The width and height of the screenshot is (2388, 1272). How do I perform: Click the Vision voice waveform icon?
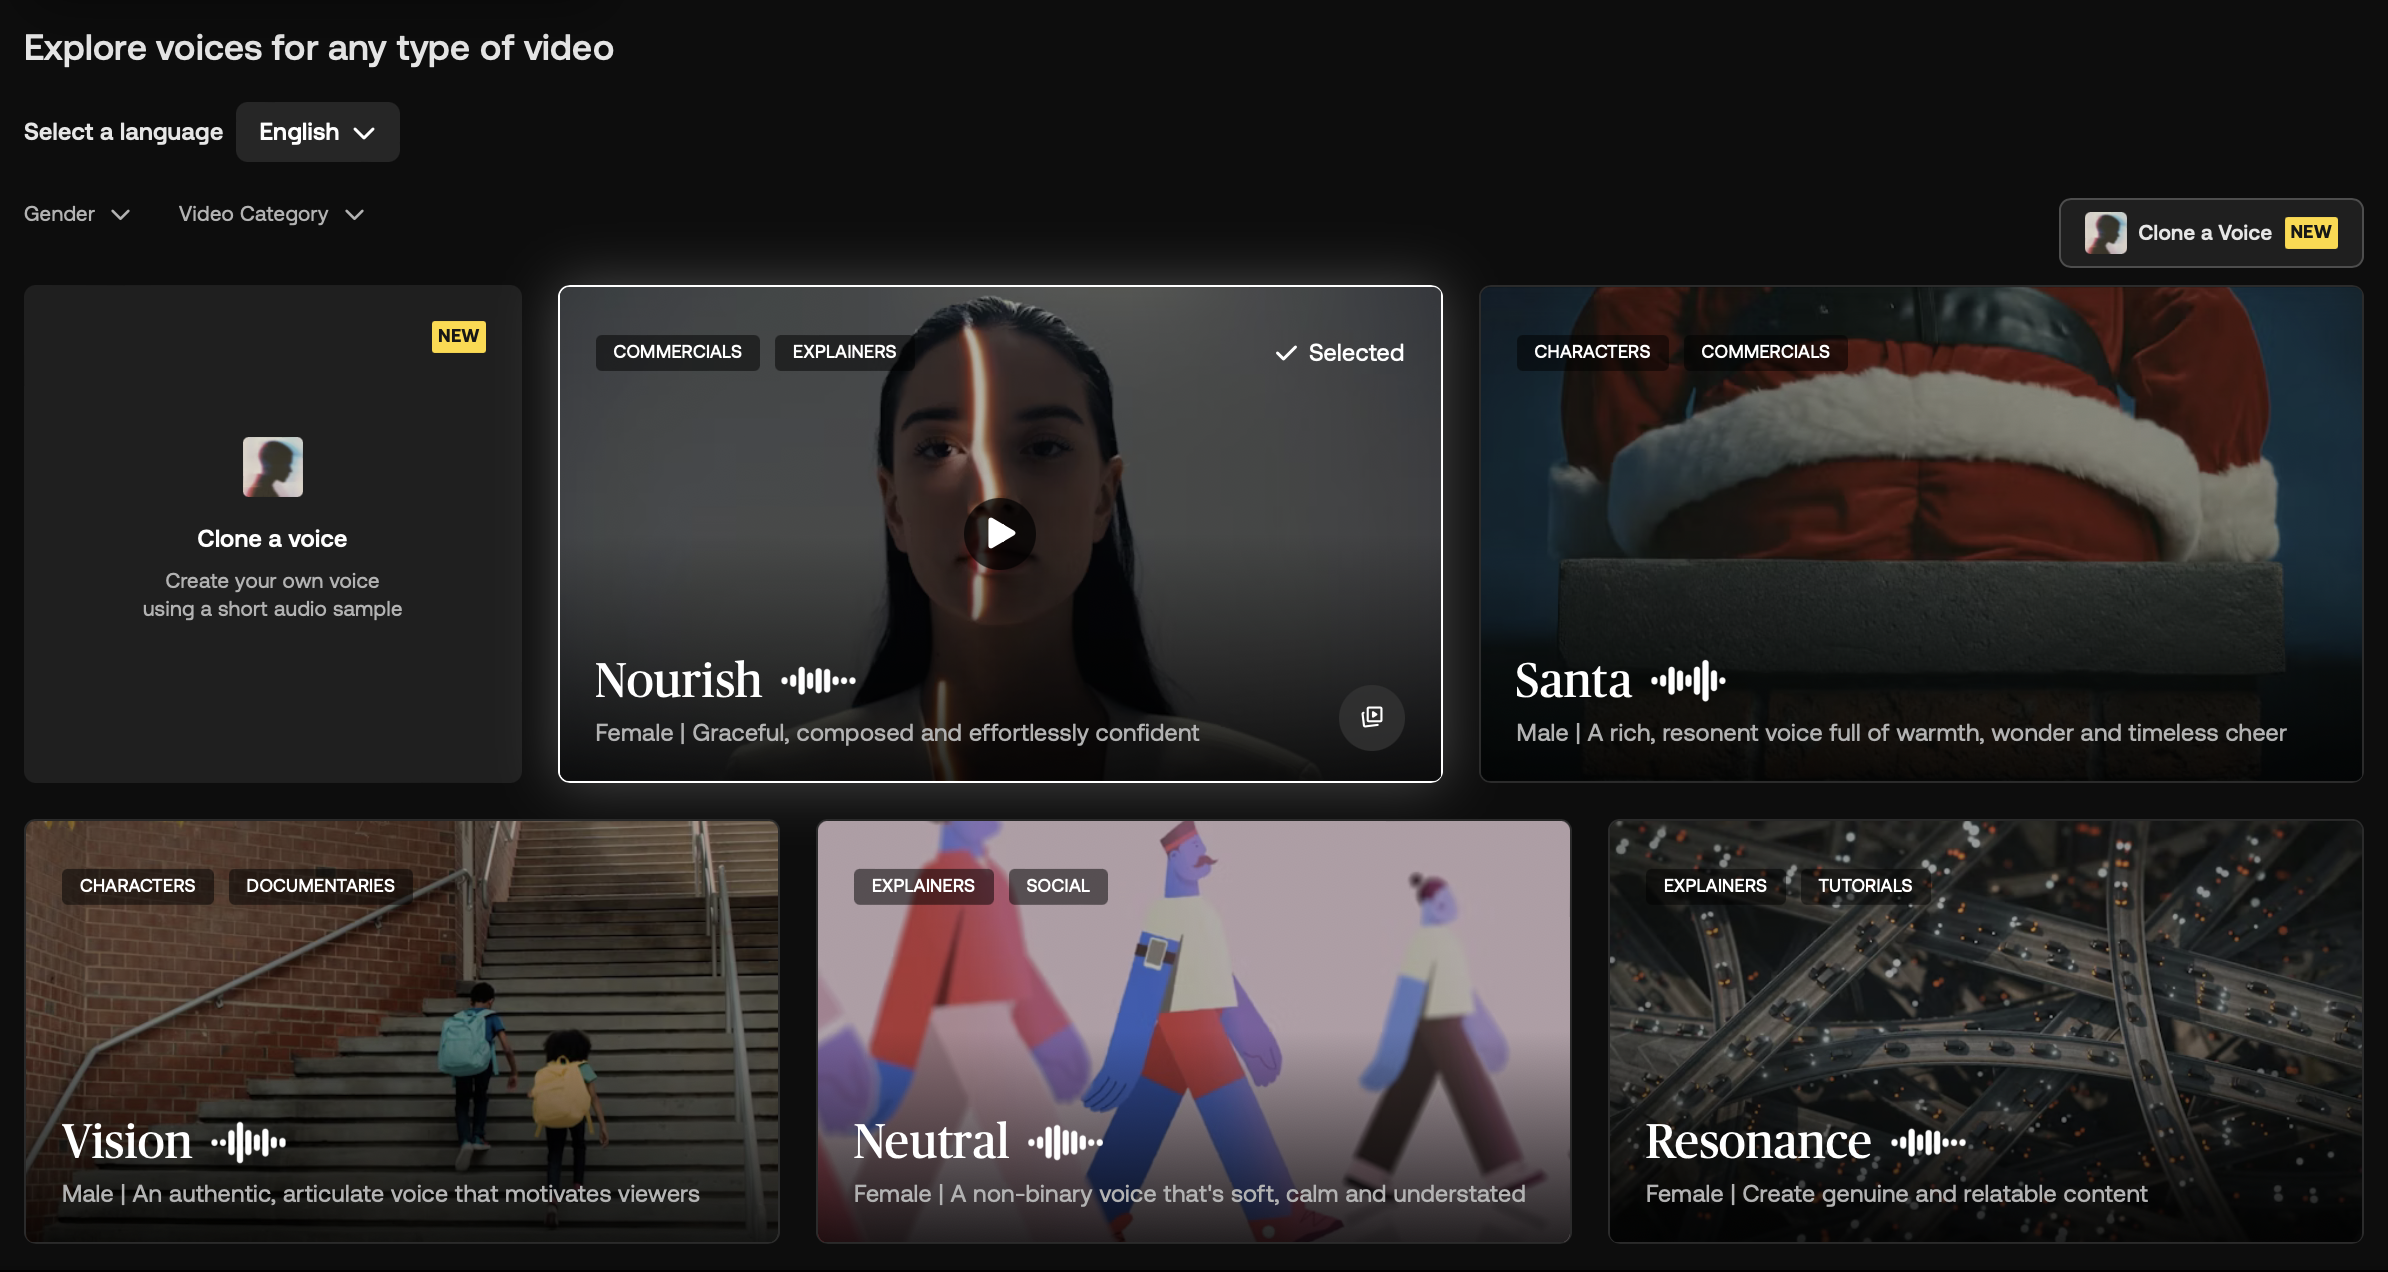pyautogui.click(x=248, y=1142)
